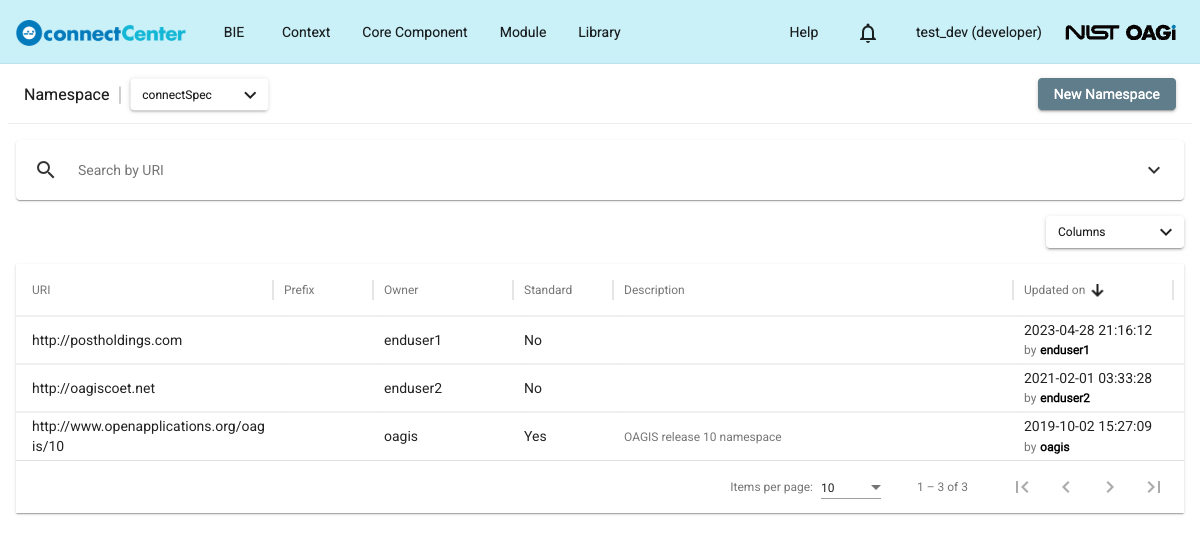
Task: Click the New Namespace button
Action: pyautogui.click(x=1107, y=94)
